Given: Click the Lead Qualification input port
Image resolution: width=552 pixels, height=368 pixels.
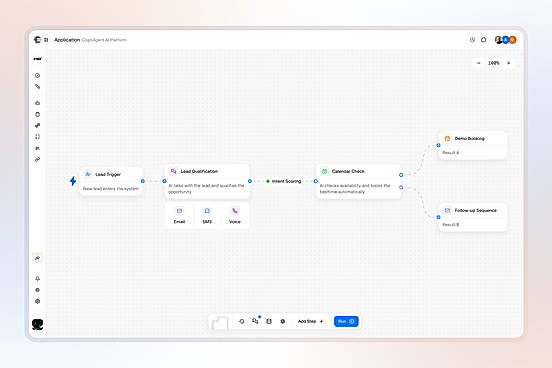Looking at the screenshot, I should (164, 181).
